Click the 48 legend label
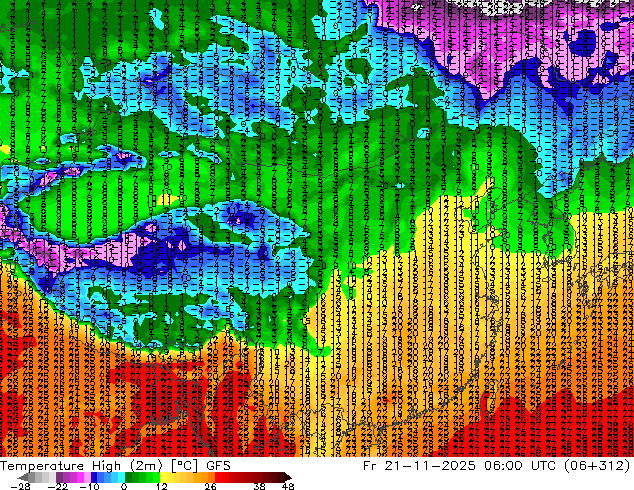The height and width of the screenshot is (490, 634). click(x=288, y=486)
